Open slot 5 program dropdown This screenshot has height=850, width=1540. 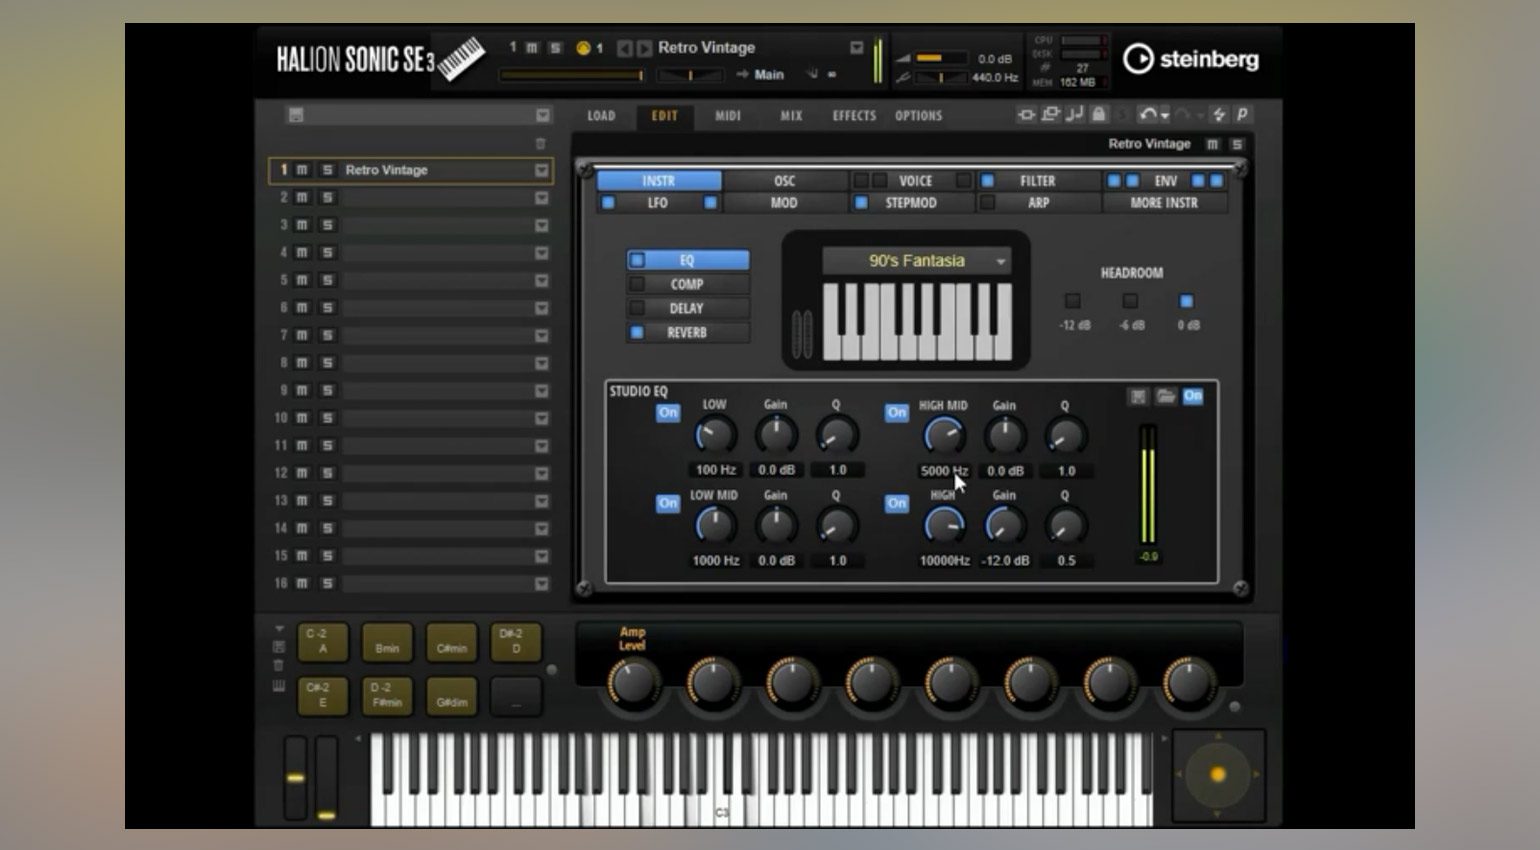click(x=541, y=281)
